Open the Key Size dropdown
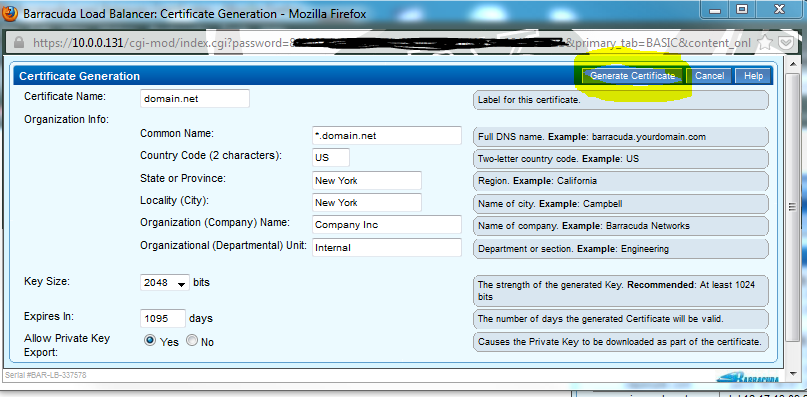Viewport: 807px width, 397px height. pyautogui.click(x=165, y=283)
